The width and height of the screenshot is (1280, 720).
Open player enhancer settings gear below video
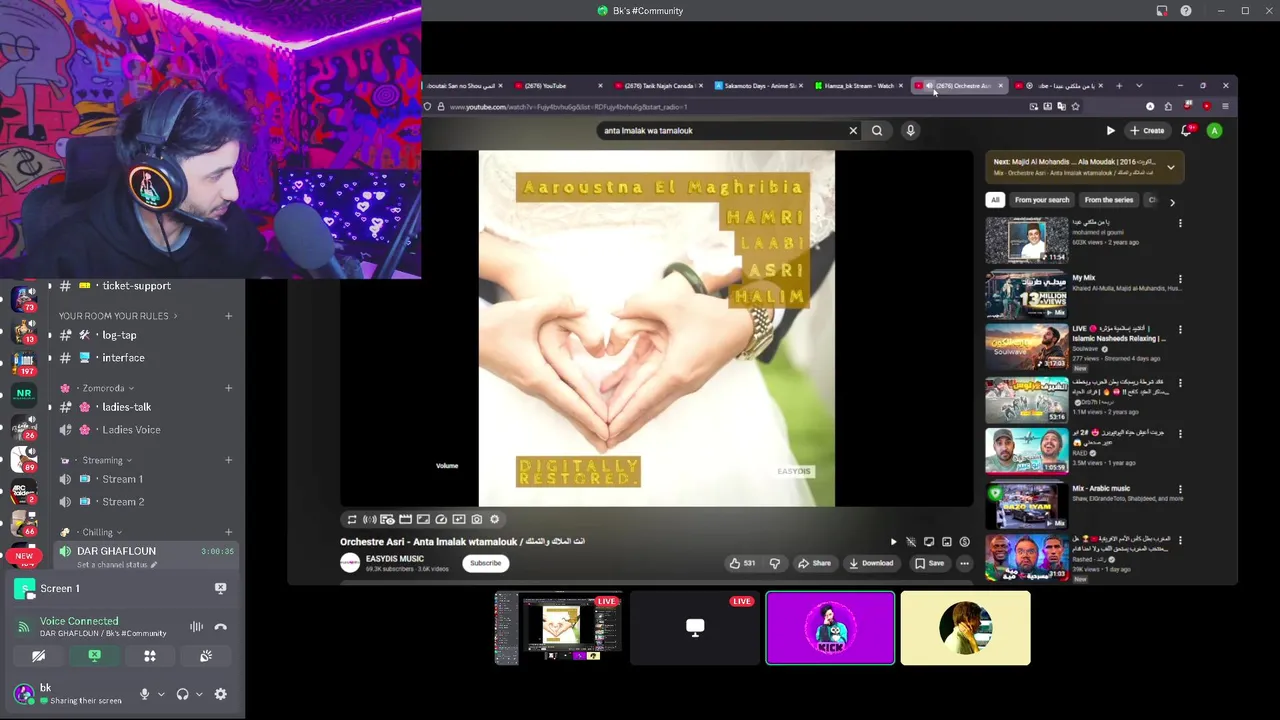click(494, 519)
